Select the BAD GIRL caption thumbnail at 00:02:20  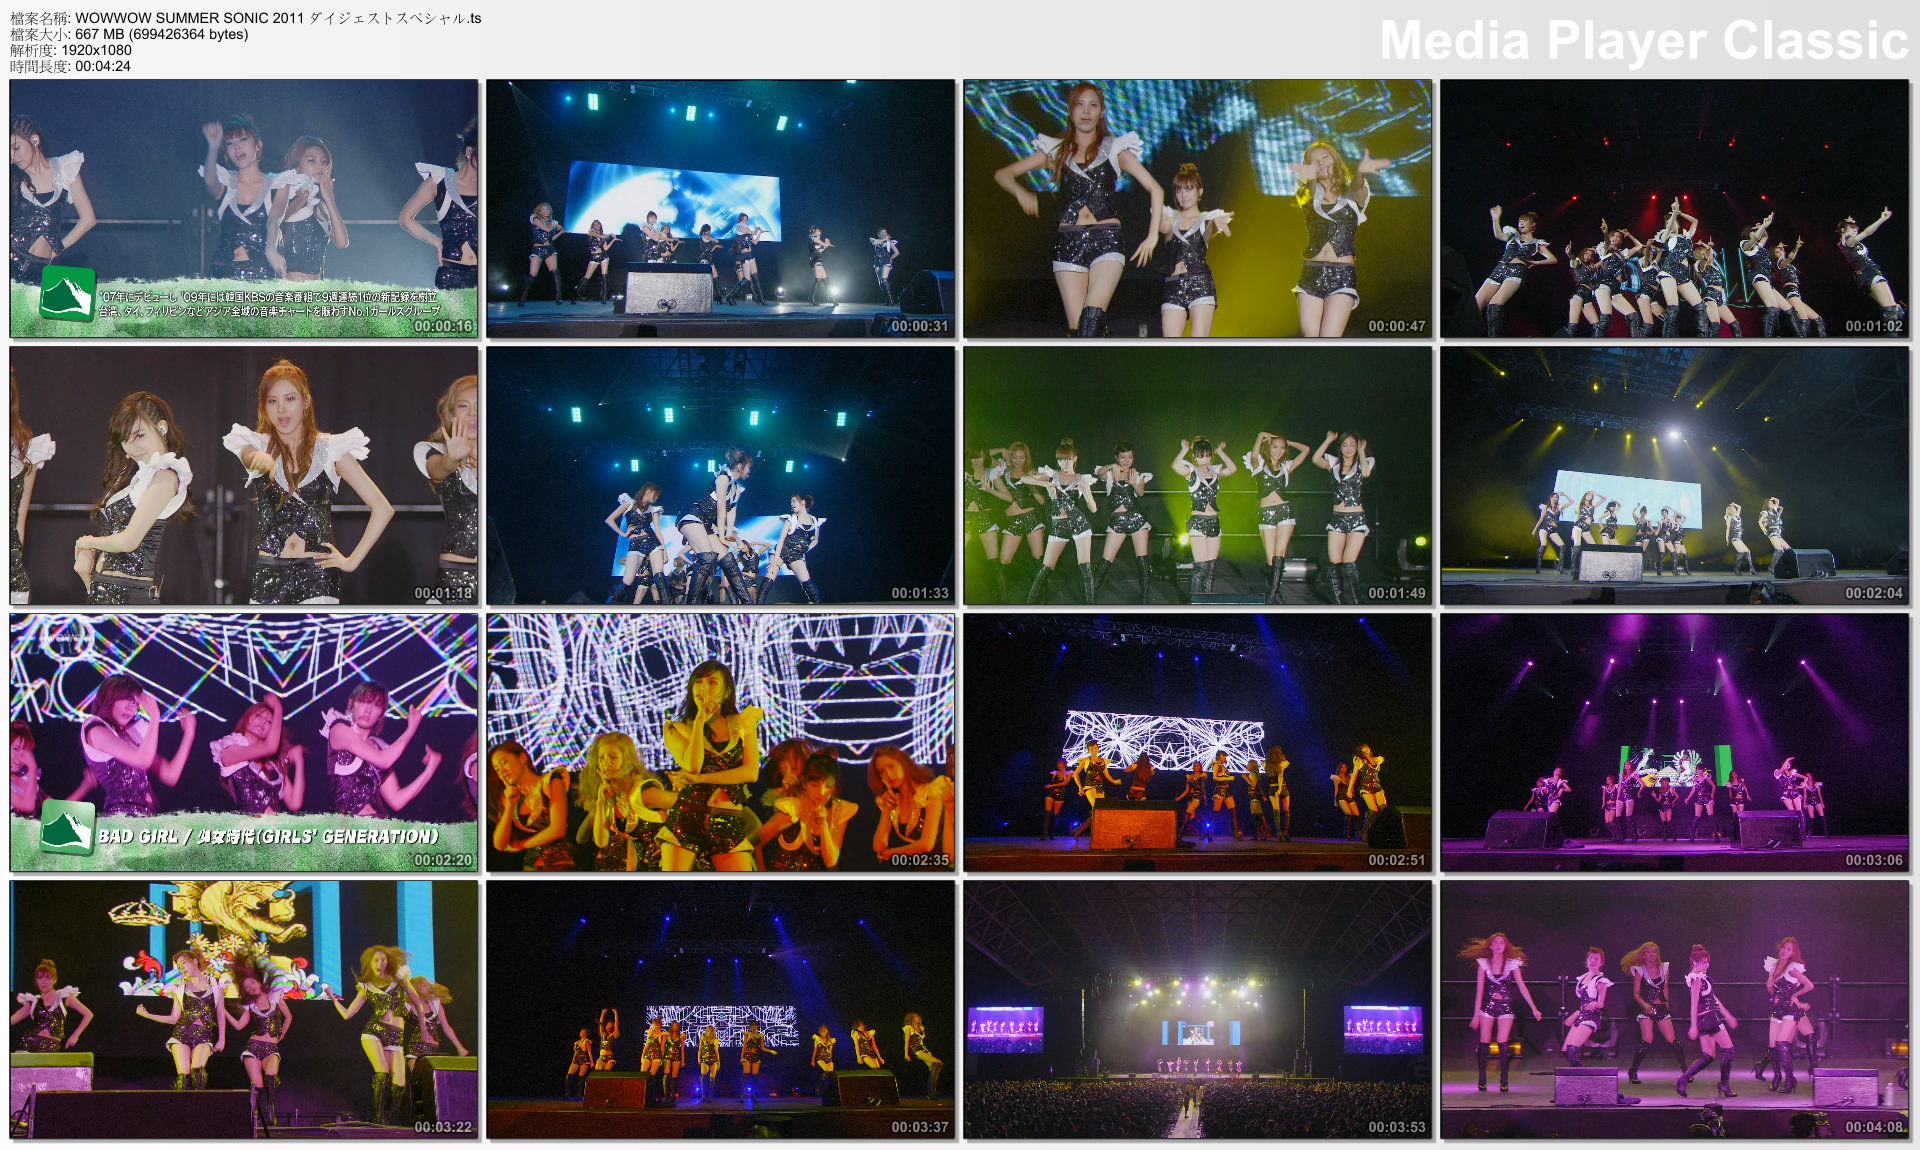(x=243, y=742)
